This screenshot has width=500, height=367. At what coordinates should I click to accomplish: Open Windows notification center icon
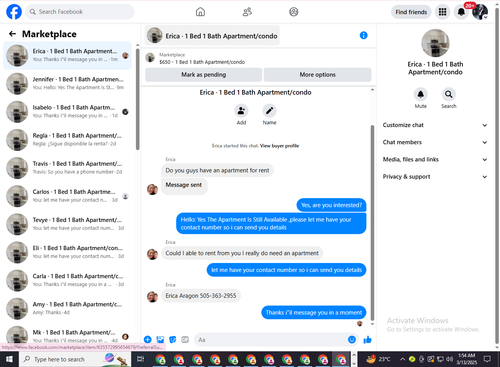click(x=487, y=359)
